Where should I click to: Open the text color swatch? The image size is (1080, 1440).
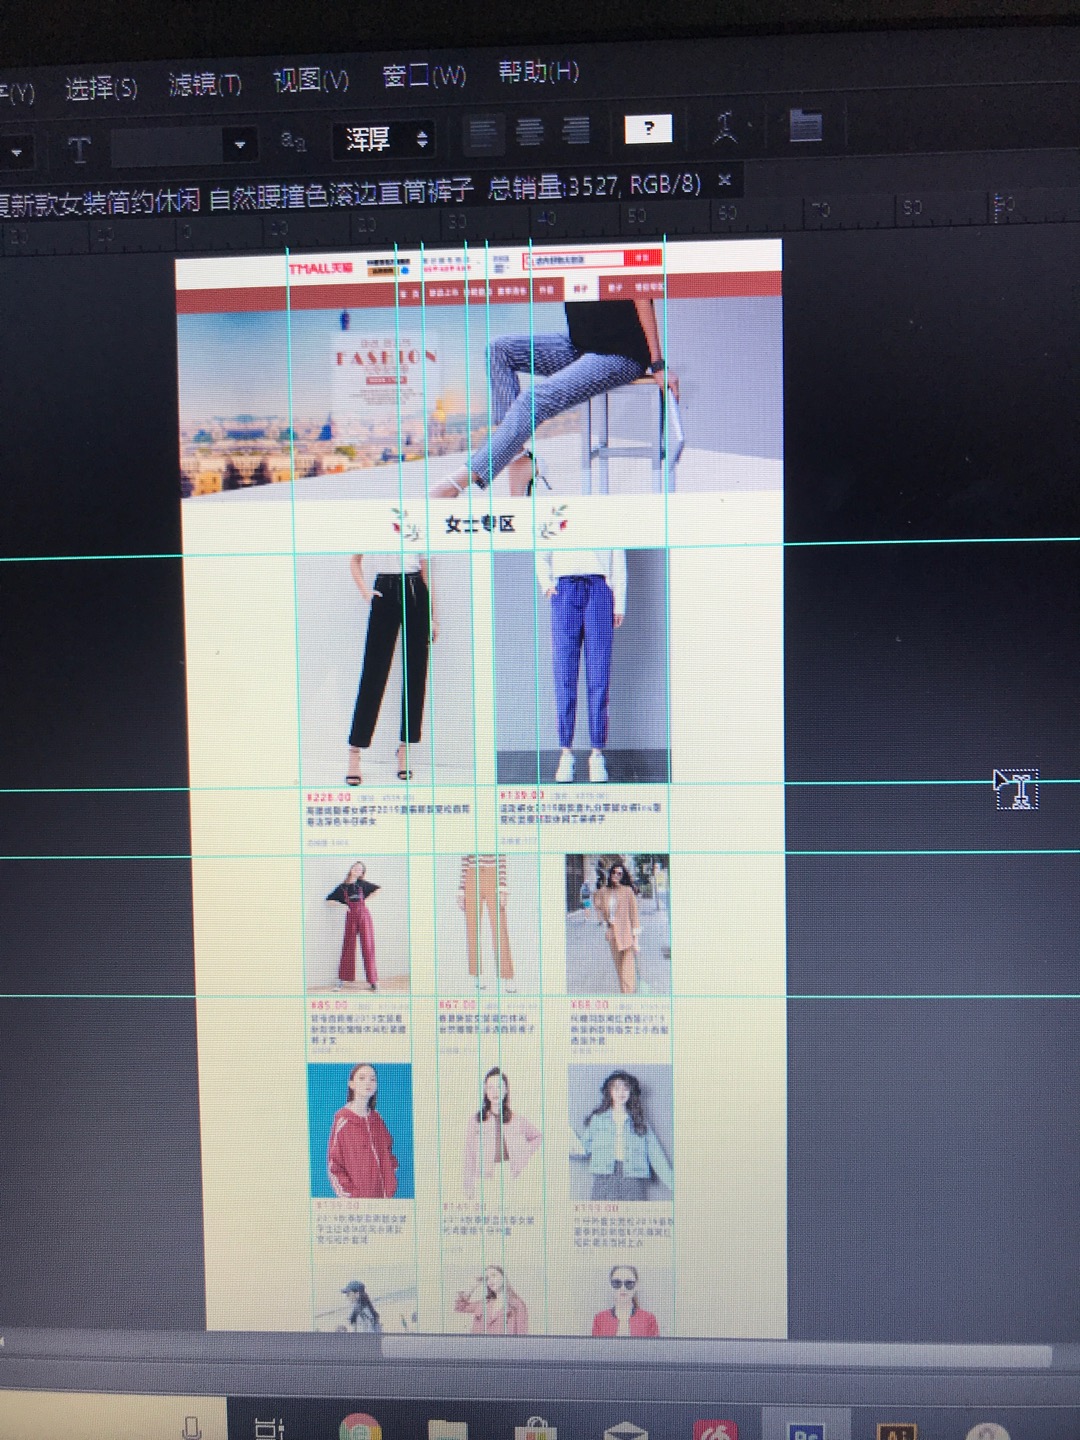[648, 128]
